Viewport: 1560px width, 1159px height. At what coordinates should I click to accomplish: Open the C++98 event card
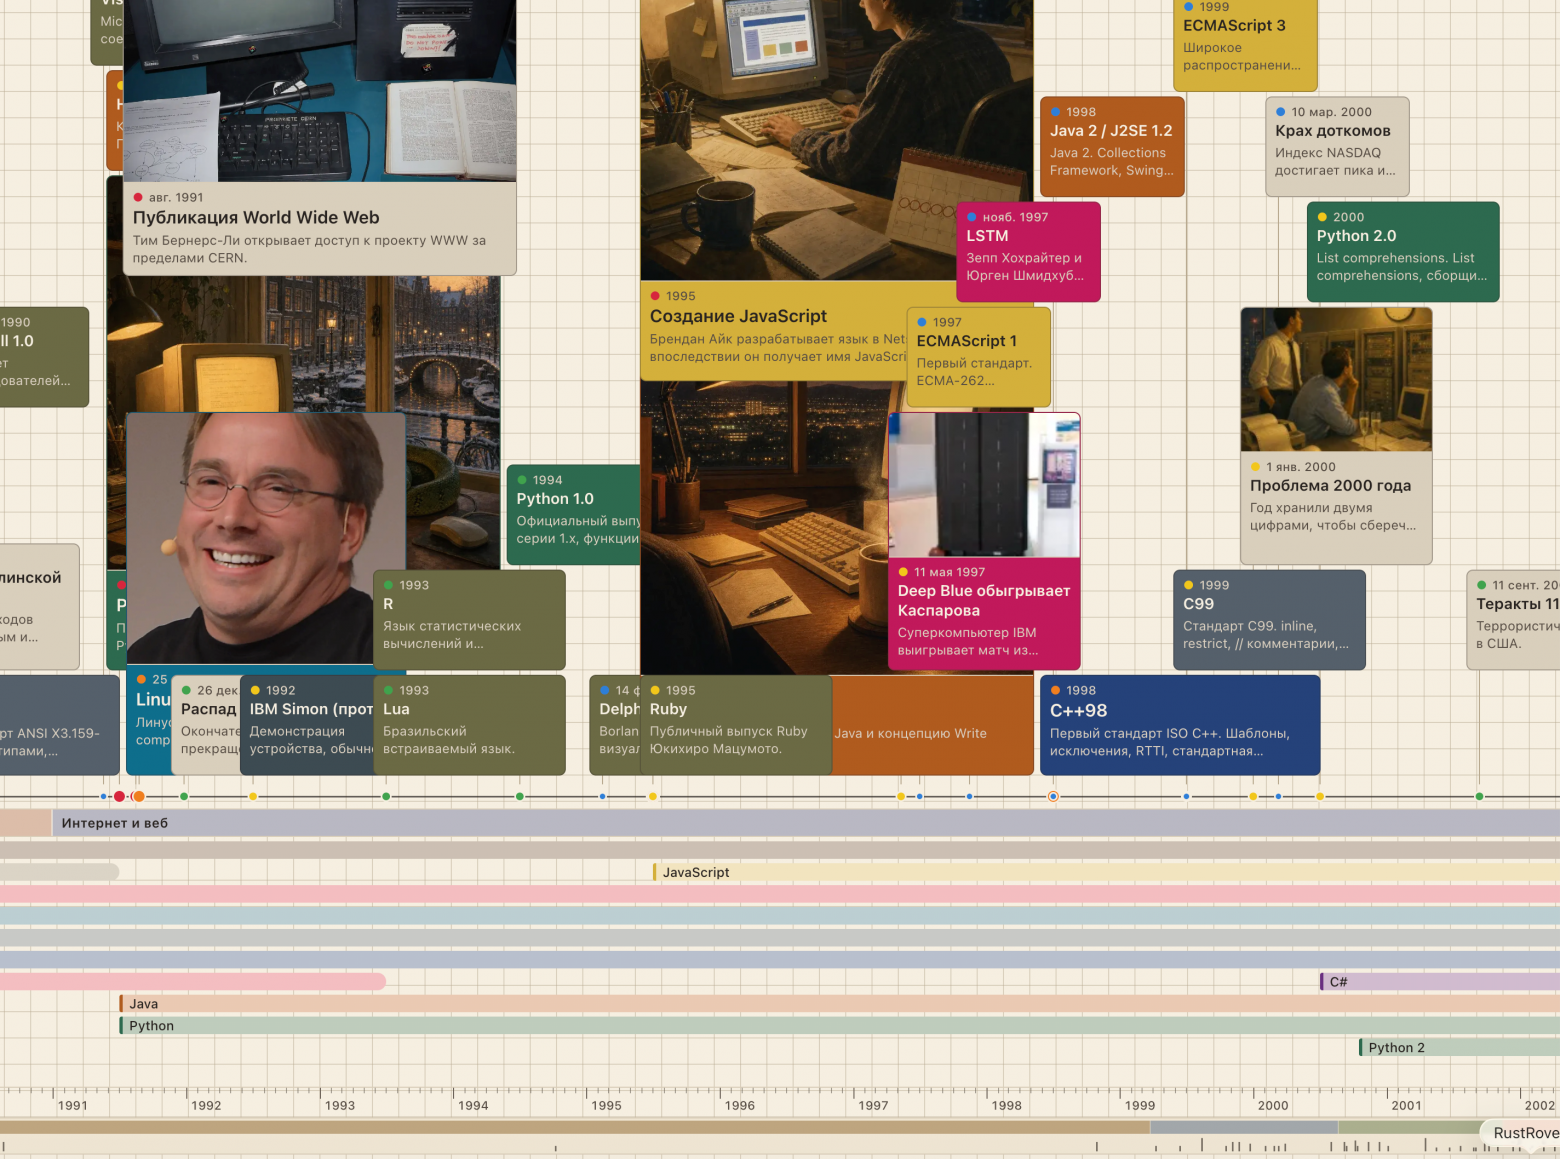[x=1180, y=725]
